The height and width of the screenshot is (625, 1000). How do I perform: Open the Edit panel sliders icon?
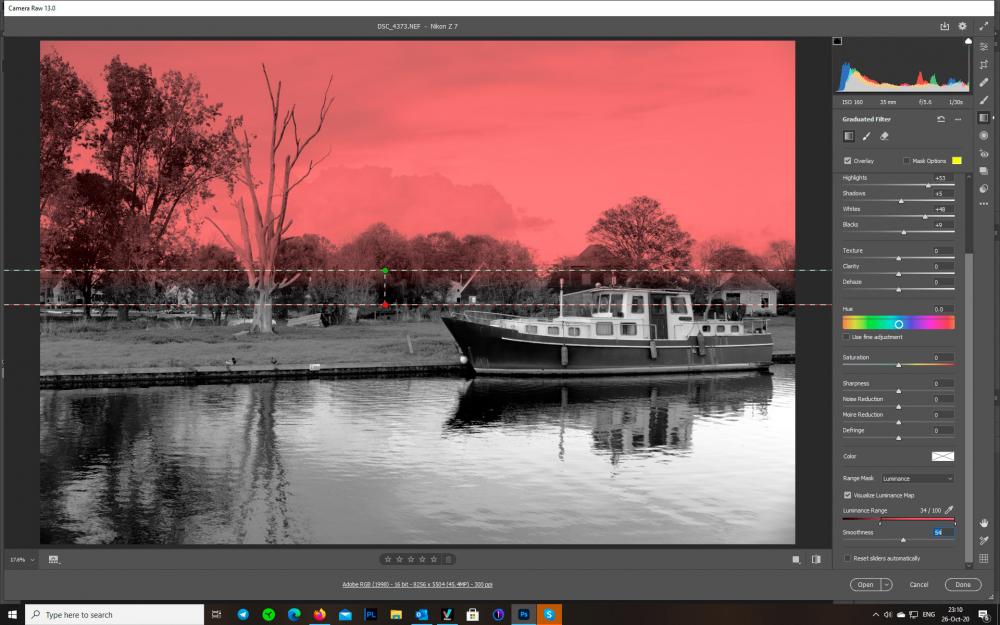[983, 47]
